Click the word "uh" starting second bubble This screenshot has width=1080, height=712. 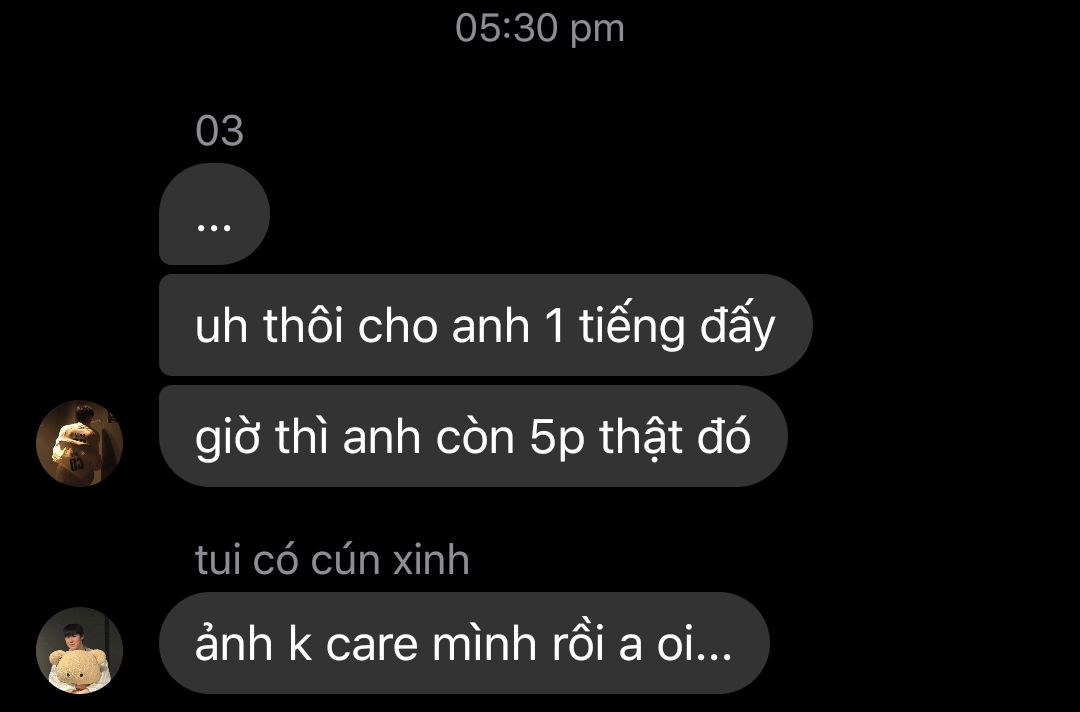(221, 326)
